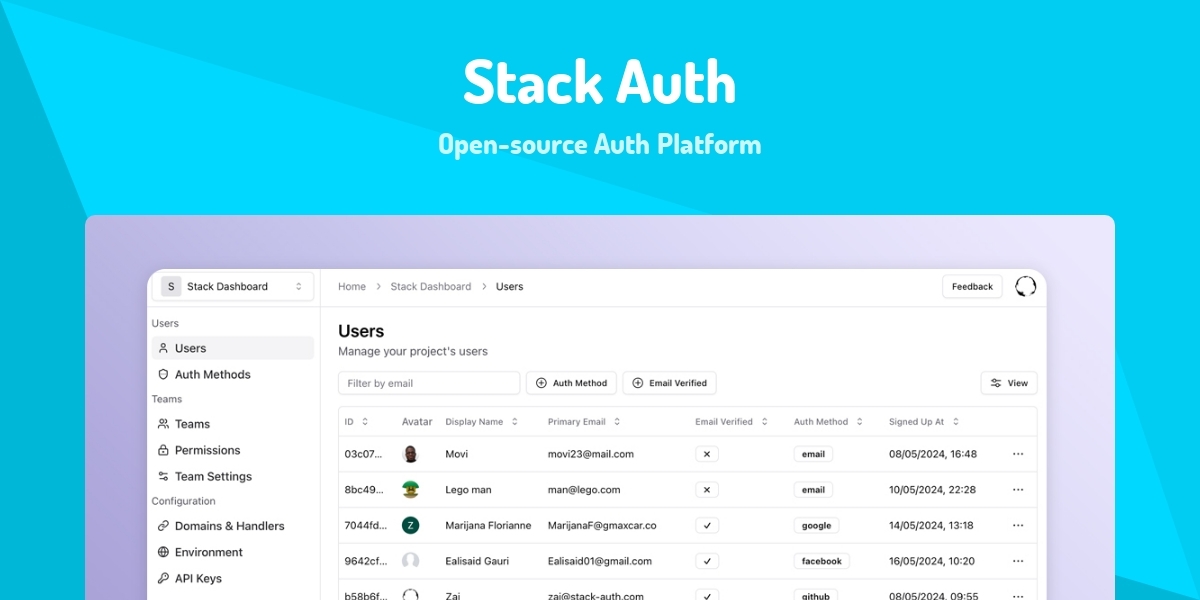Open Domains & Handlers in the sidebar
Screen dimensions: 1200x600
[x=232, y=526]
